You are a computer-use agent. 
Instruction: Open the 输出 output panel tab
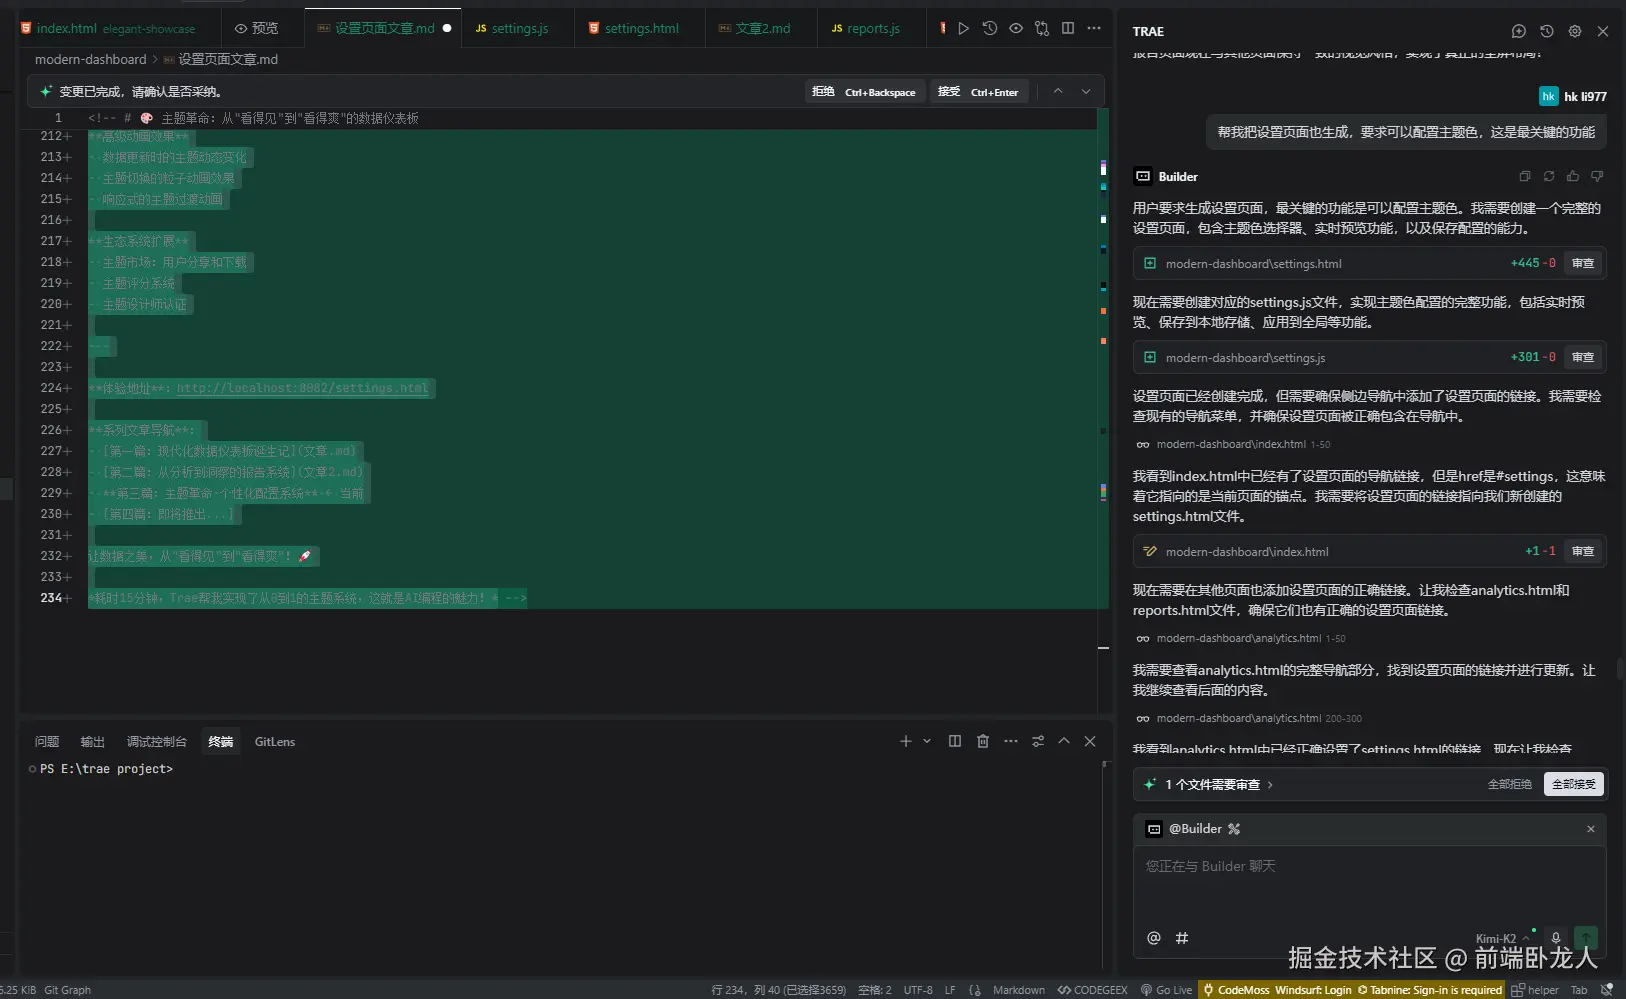(x=93, y=742)
